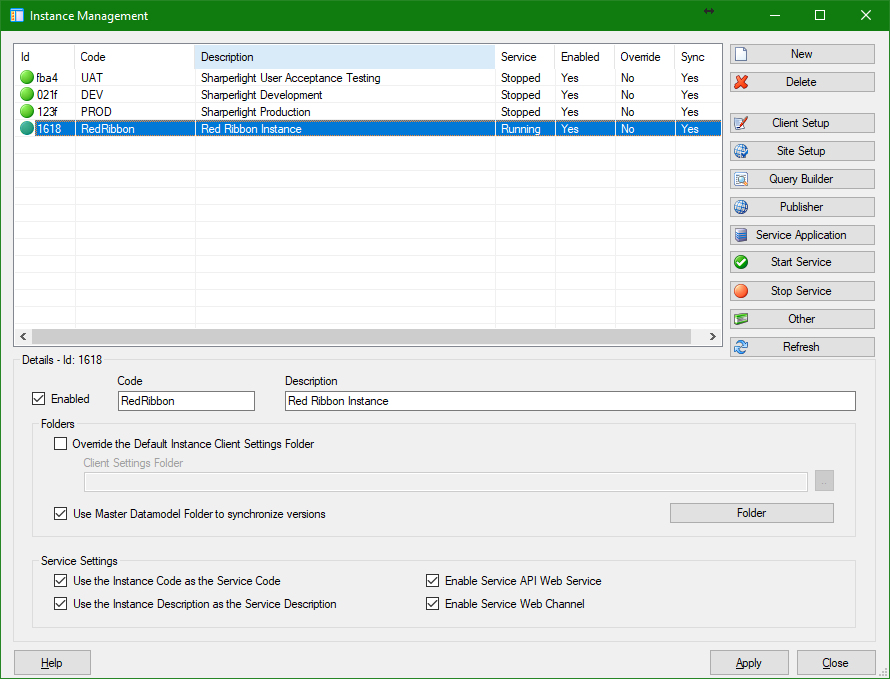This screenshot has height=679, width=890.
Task: Click the scrollbar left arrow in instance list
Action: pos(23,336)
